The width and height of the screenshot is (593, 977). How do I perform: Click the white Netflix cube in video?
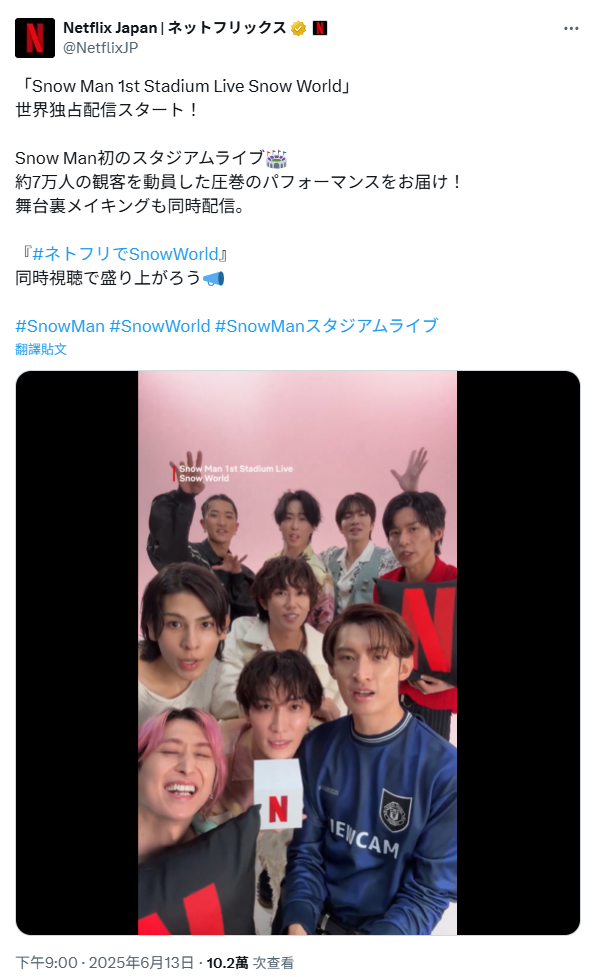point(277,795)
